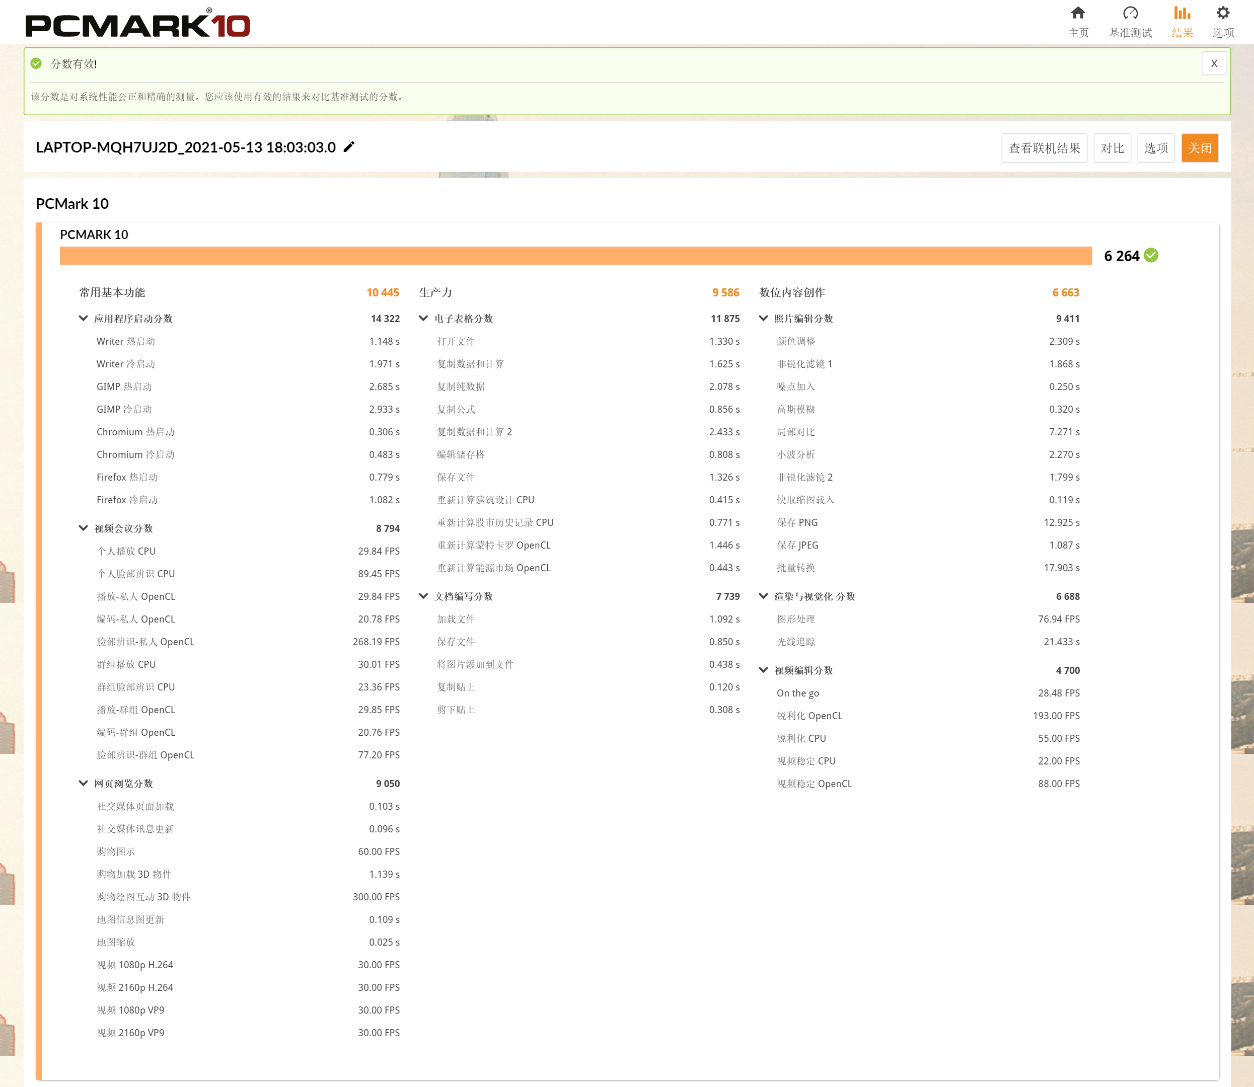Screen dimensions: 1254x1087
Task: Click the PCMARK 10 logo
Action: (137, 24)
